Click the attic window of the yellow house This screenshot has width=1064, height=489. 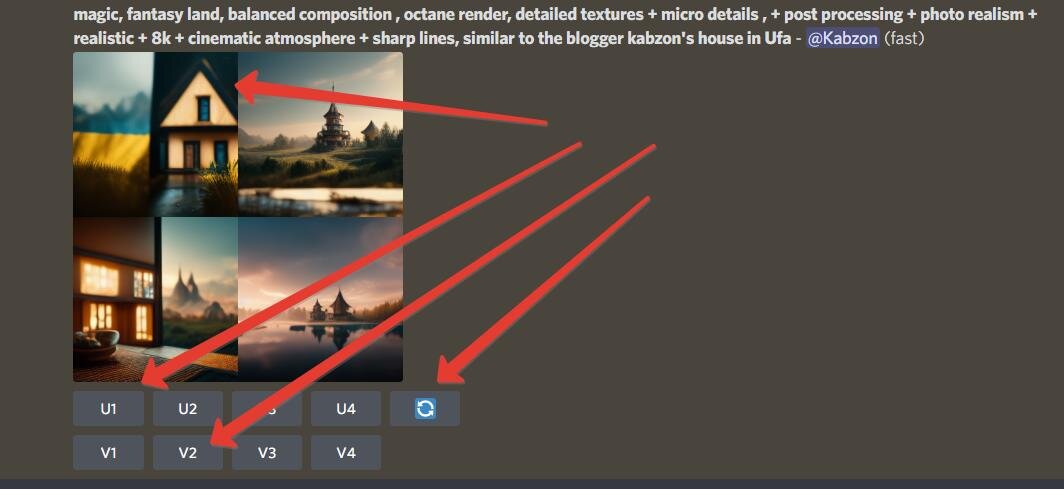204,108
